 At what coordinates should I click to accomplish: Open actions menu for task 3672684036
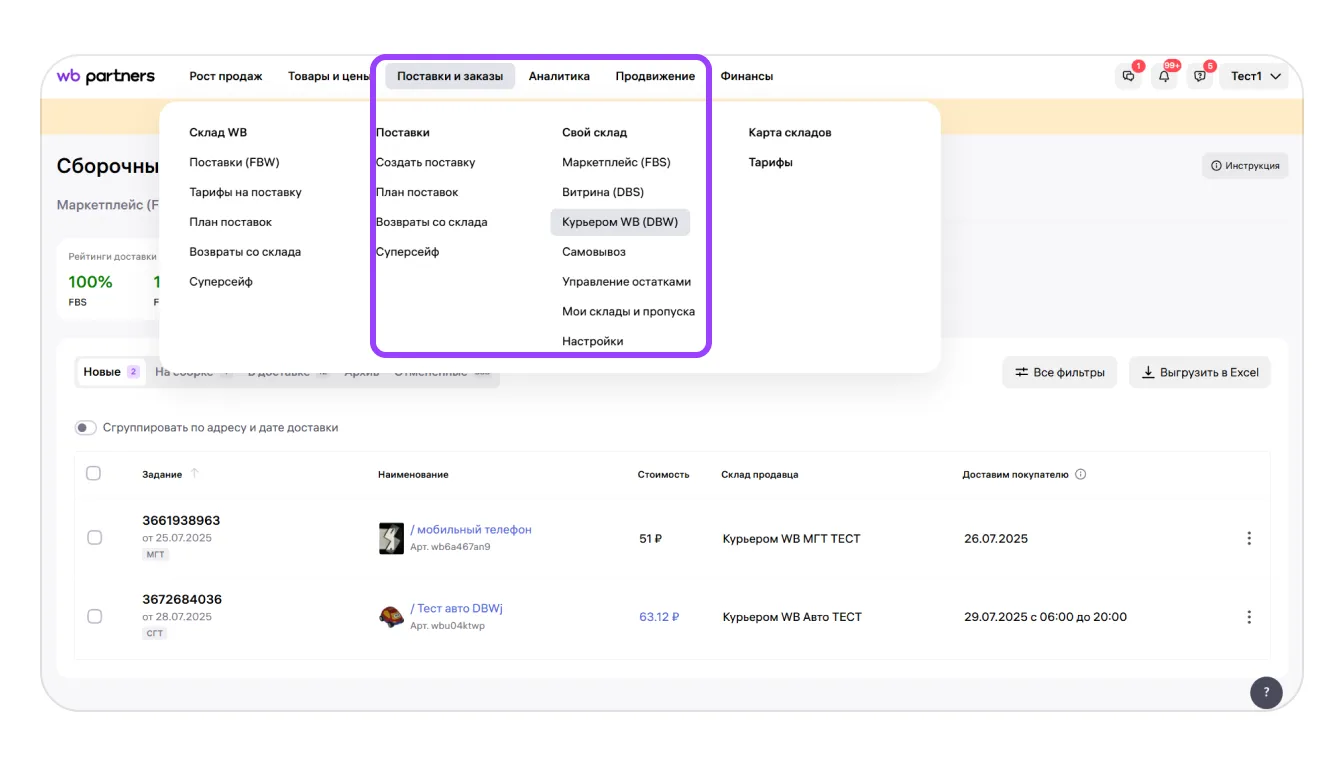pyautogui.click(x=1249, y=617)
